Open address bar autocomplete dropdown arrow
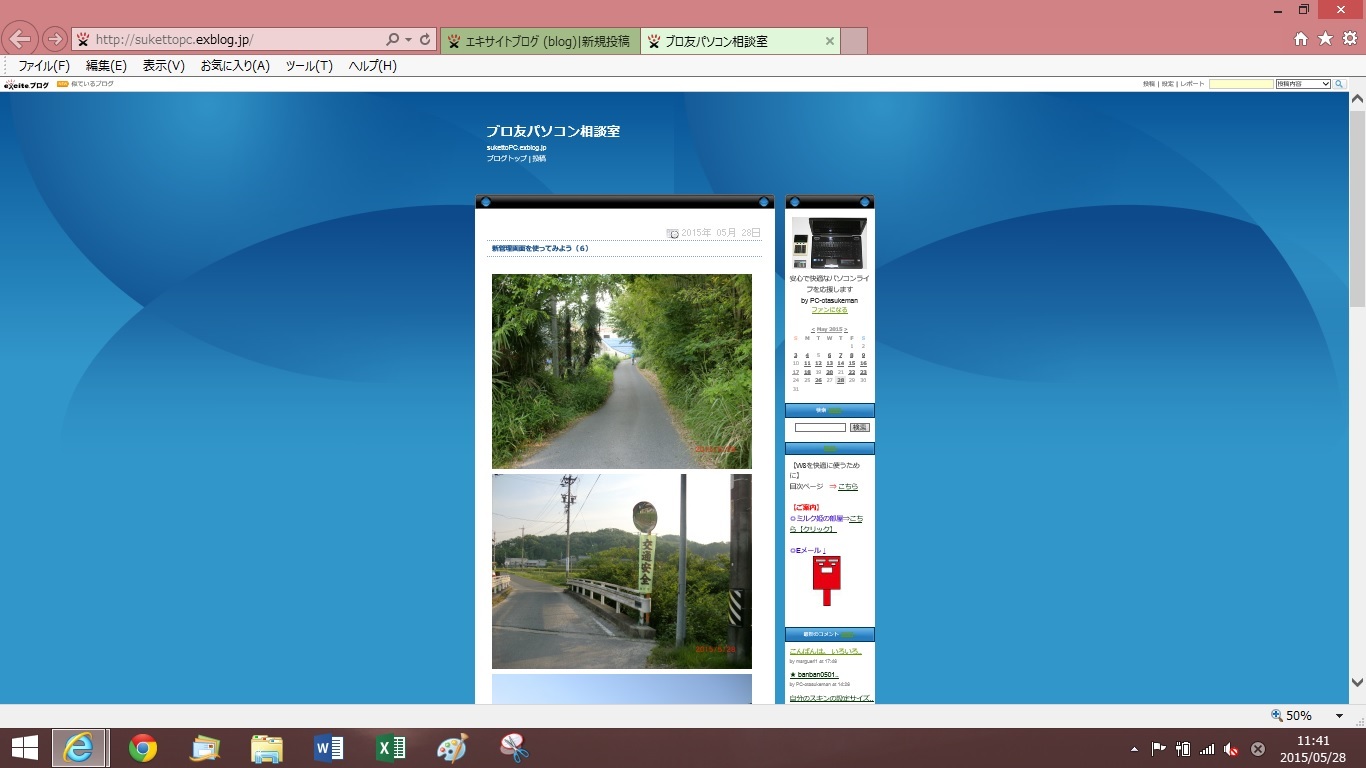The image size is (1366, 768). click(x=408, y=40)
